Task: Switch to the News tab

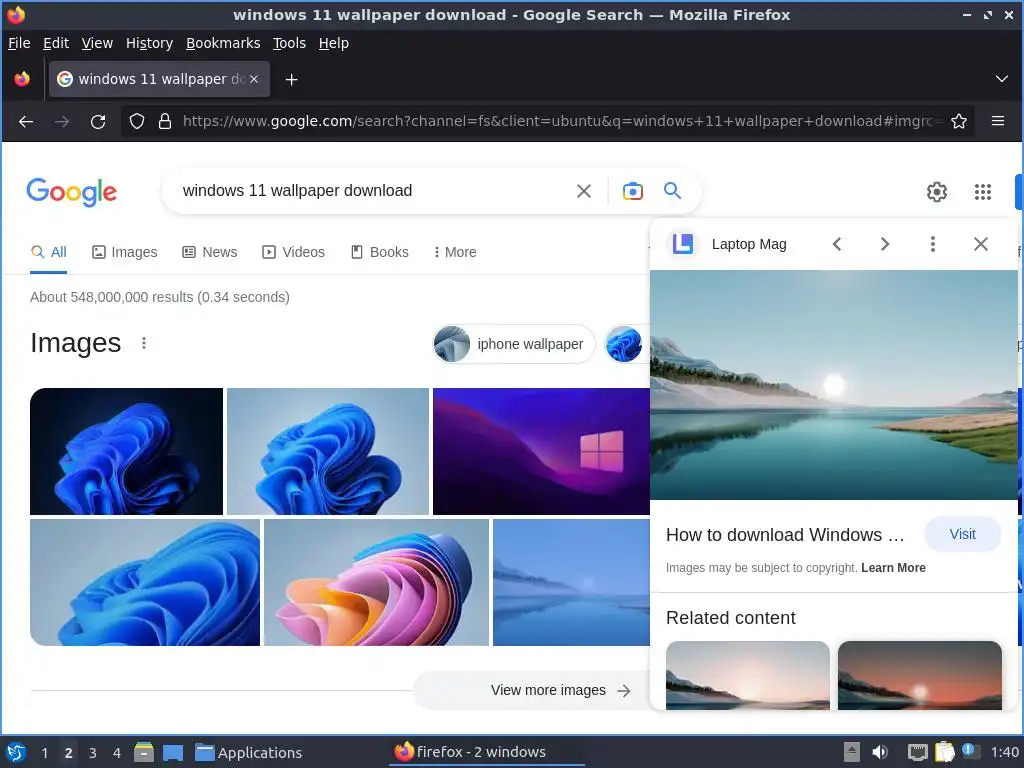Action: [x=210, y=252]
